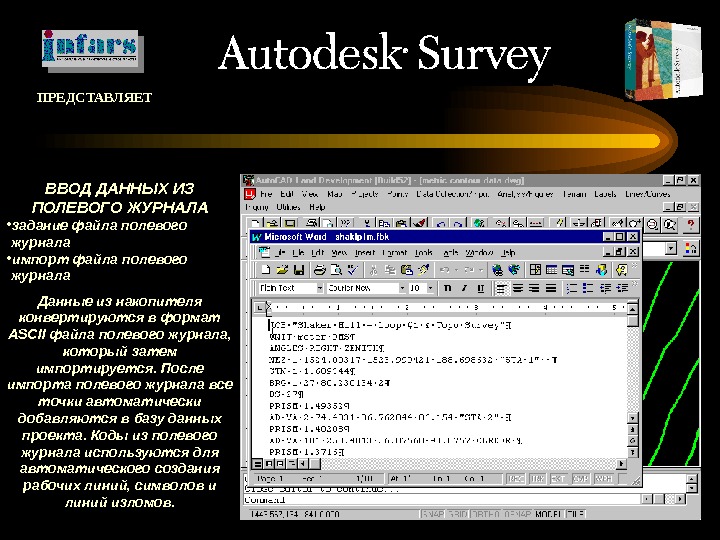Open the Courier New font dropdown
Screen dimensions: 720x540
pos(402,288)
